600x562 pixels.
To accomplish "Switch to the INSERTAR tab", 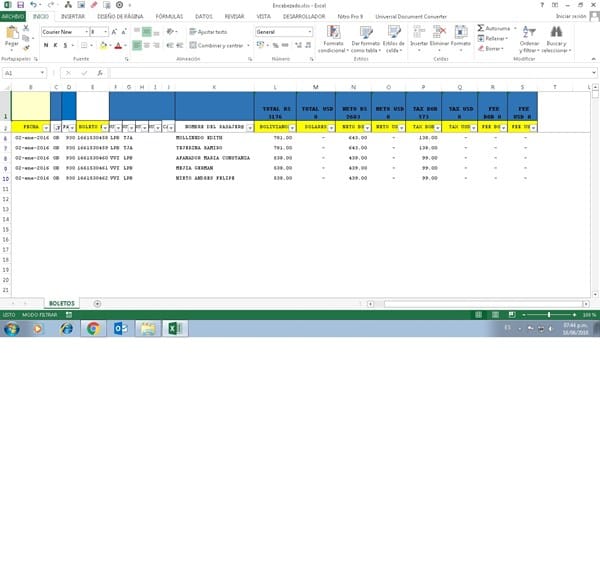I will 73,16.
